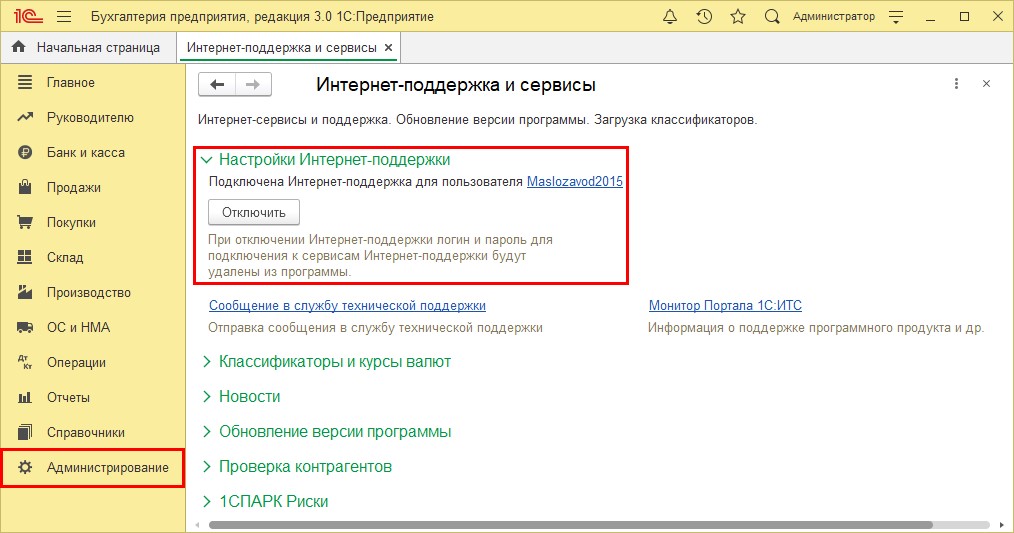Click the scrollbar right arrow
1014x533 pixels.
coord(1002,525)
